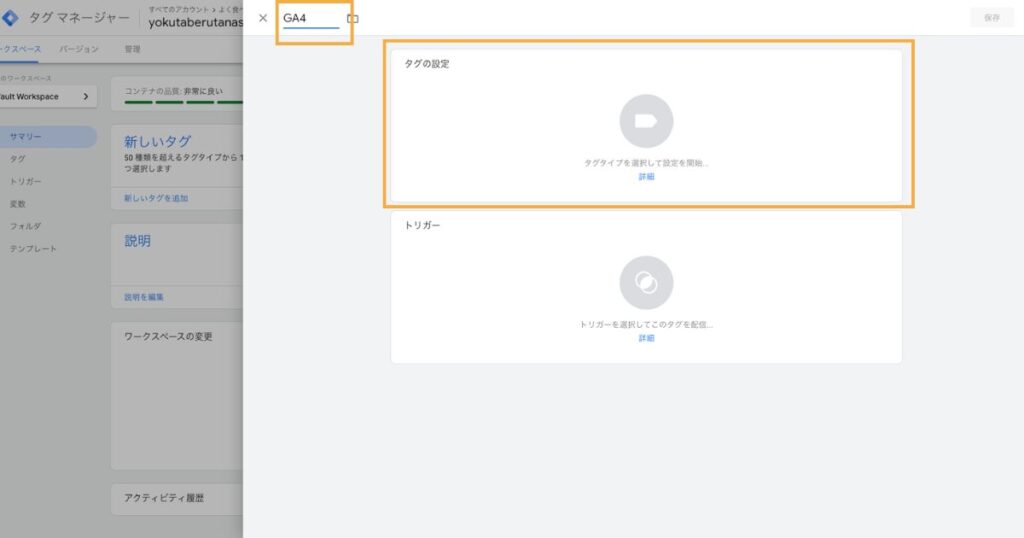Expand the Default Workspace selector
The height and width of the screenshot is (538, 1024).
[48, 97]
